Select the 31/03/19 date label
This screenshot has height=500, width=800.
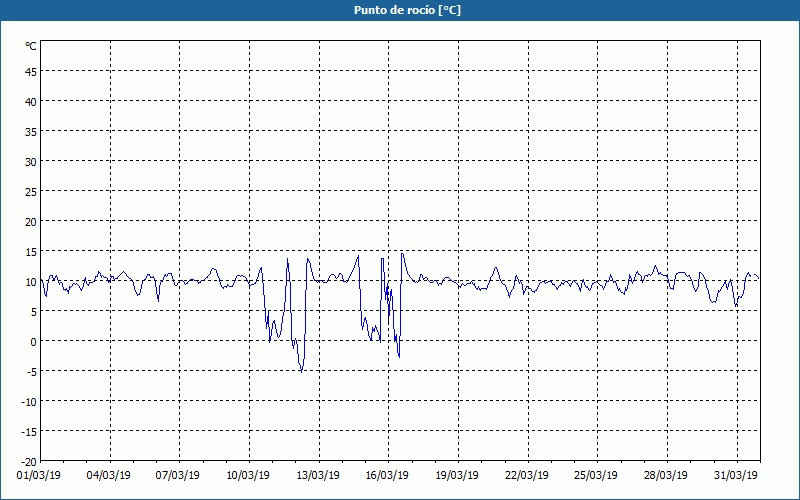tap(736, 475)
